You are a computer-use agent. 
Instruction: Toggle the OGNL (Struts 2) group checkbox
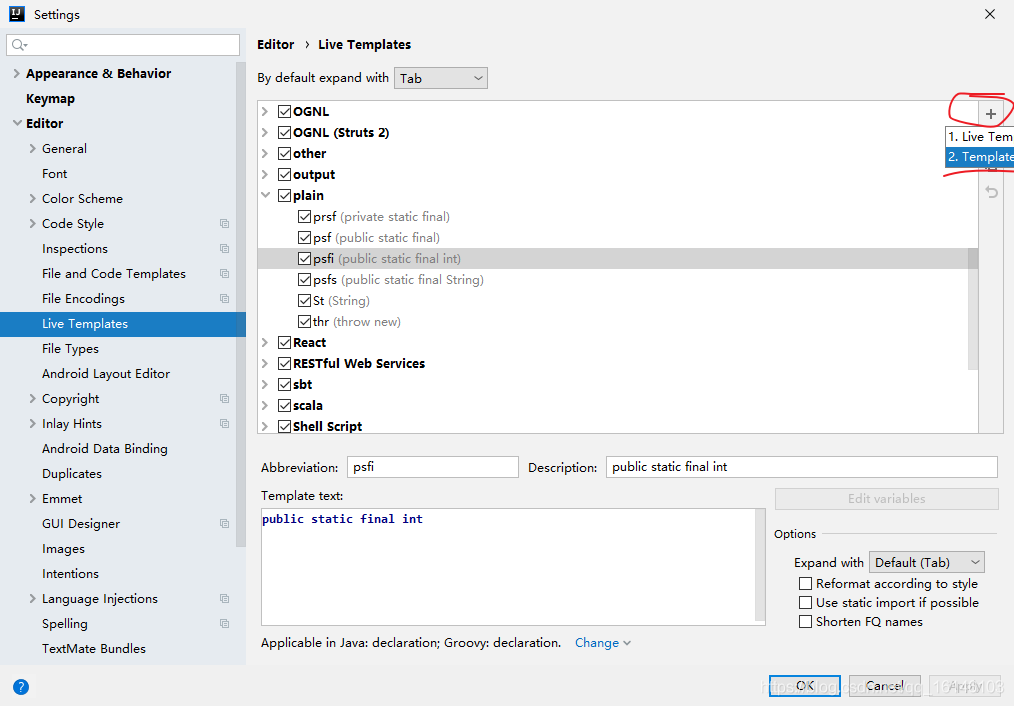pos(285,133)
